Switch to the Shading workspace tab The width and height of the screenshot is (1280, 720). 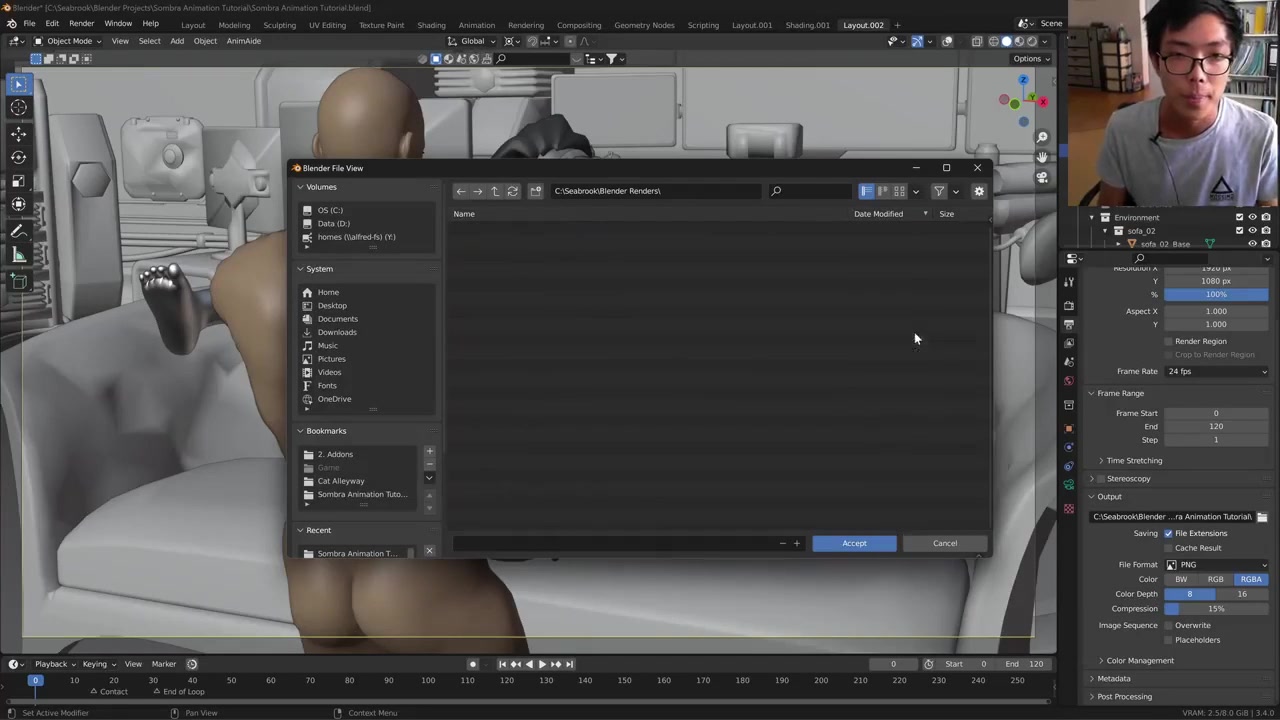(431, 25)
